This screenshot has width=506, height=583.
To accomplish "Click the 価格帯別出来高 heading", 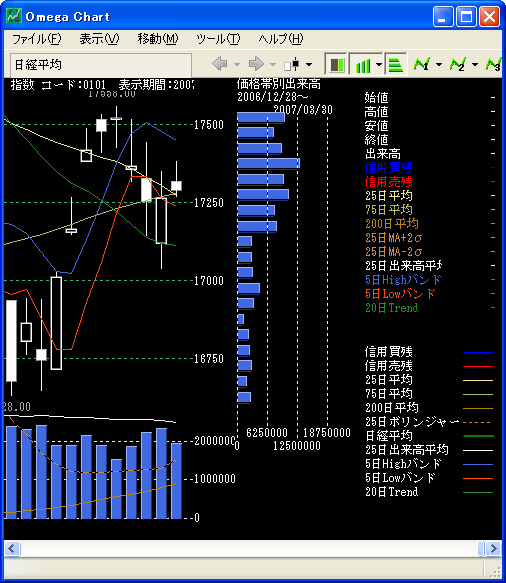I will pos(279,84).
